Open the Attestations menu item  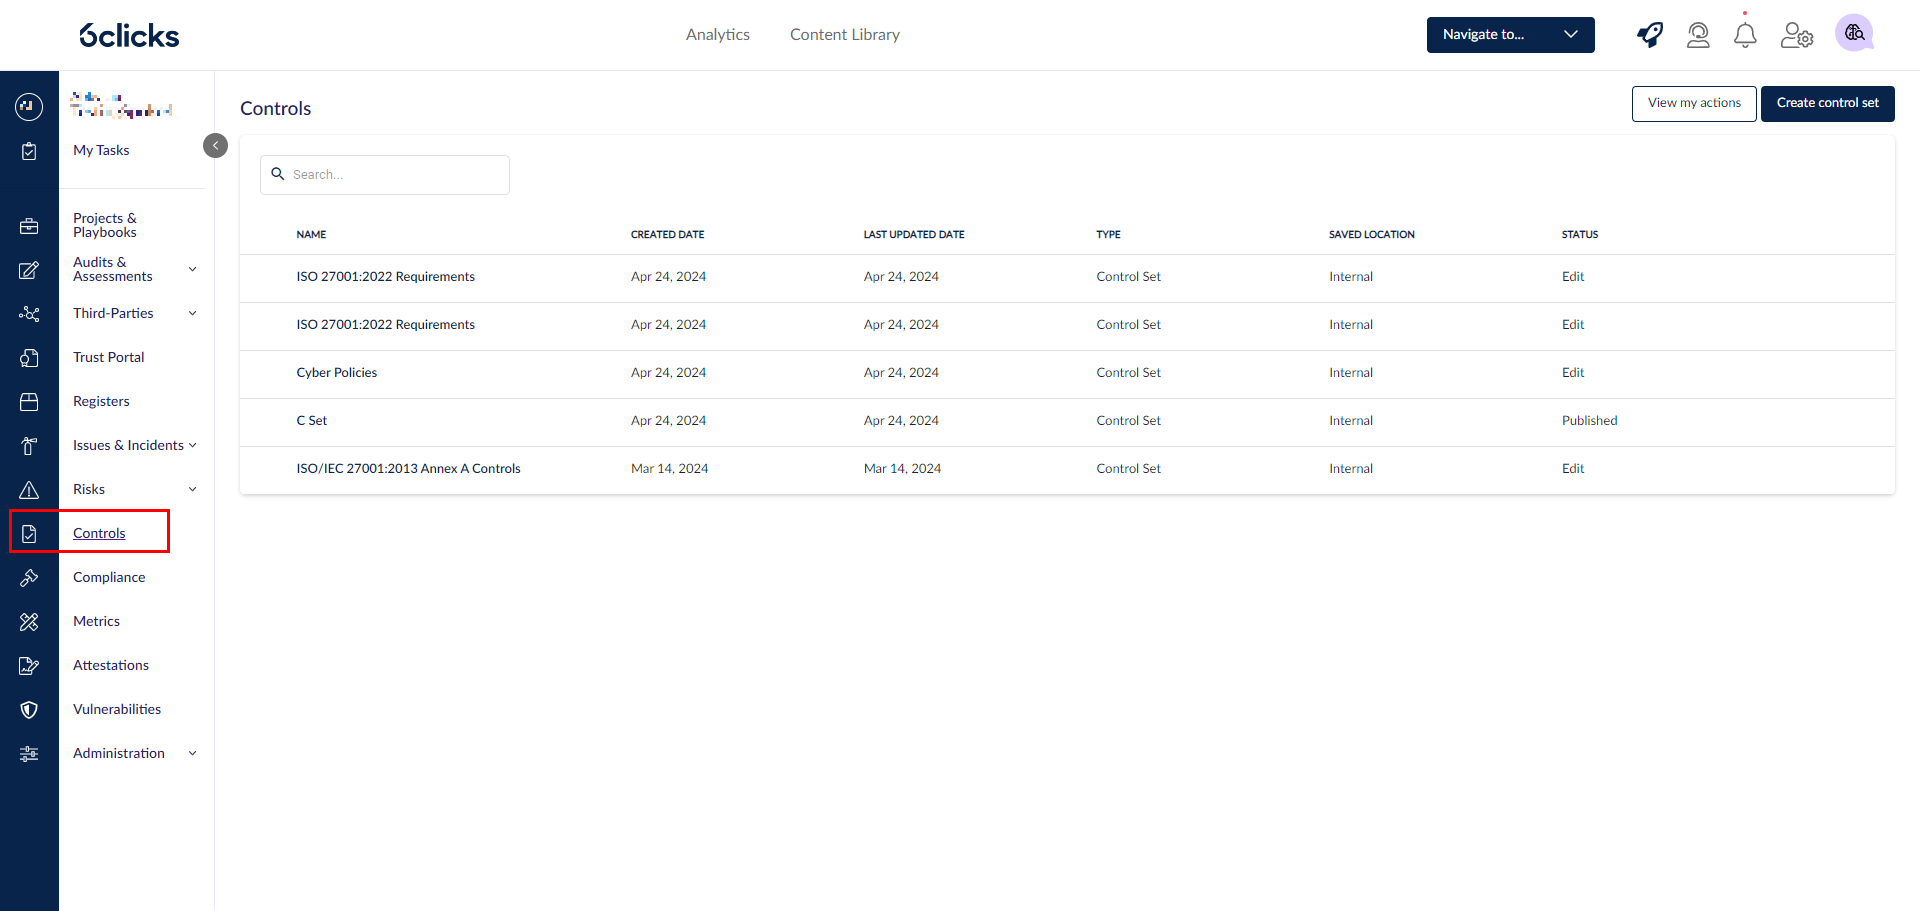click(111, 665)
